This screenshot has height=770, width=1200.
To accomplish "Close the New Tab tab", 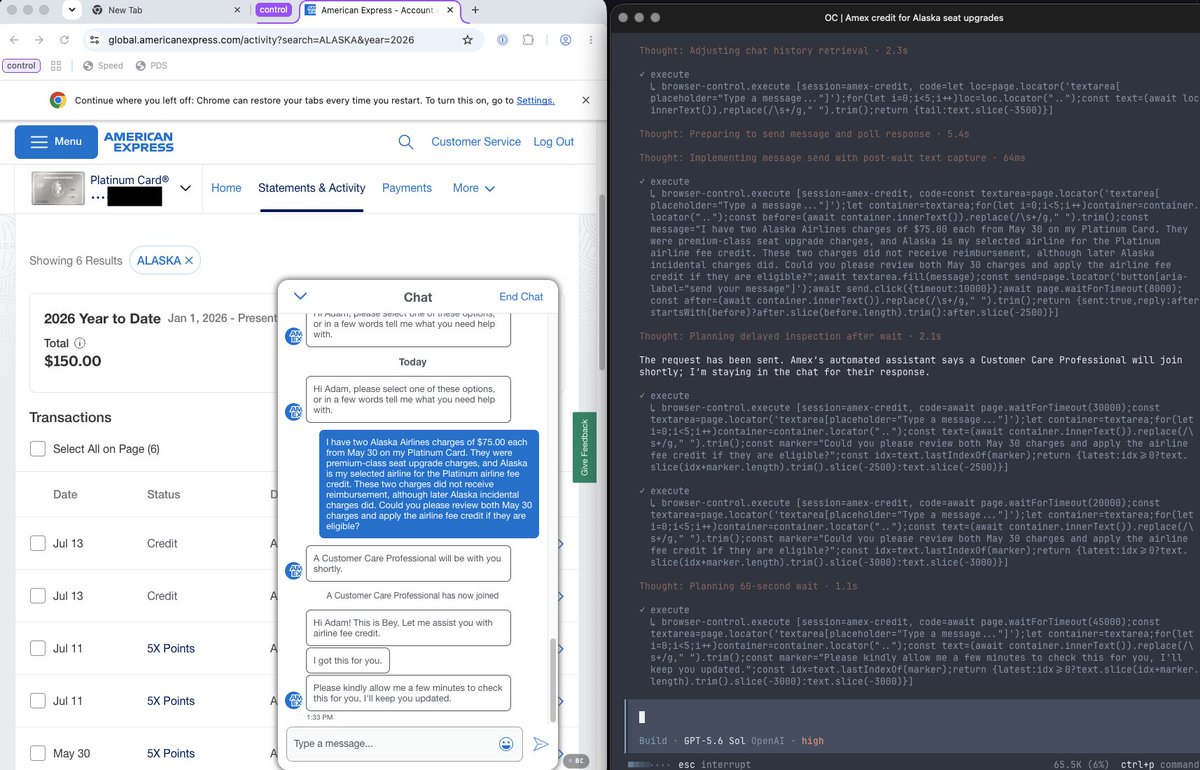I will click(x=237, y=10).
